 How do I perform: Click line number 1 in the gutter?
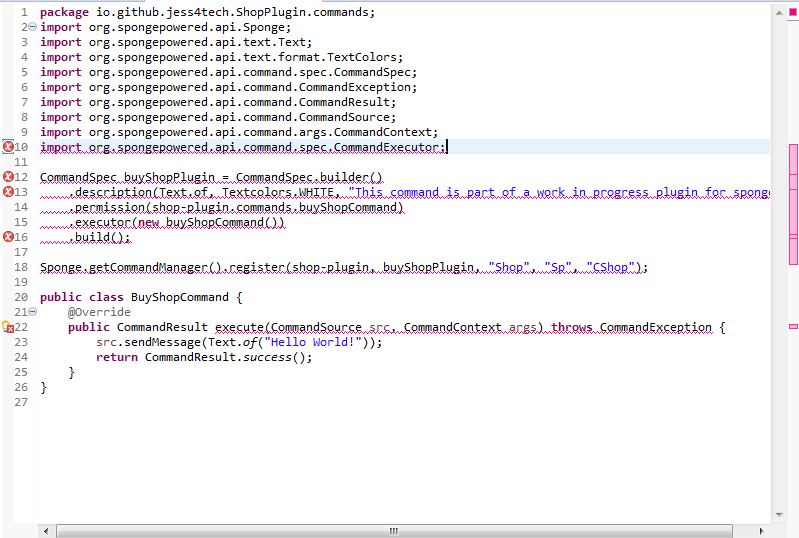24,12
